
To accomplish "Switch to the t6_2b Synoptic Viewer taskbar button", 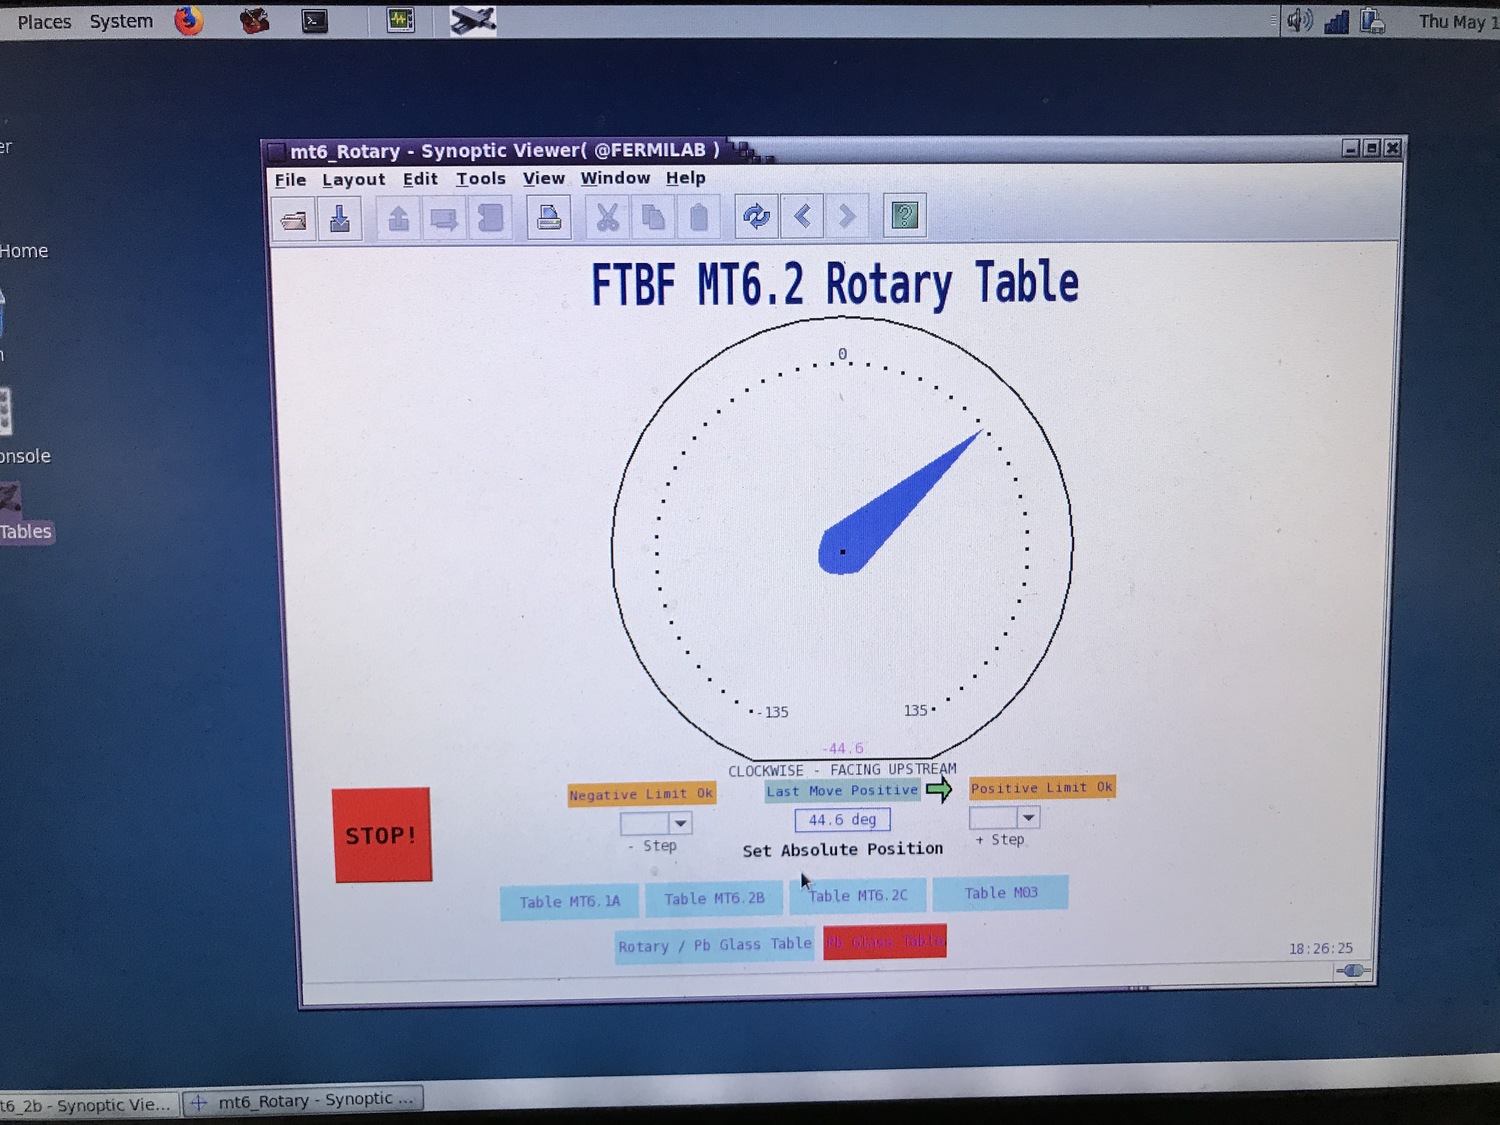I will click(88, 1105).
